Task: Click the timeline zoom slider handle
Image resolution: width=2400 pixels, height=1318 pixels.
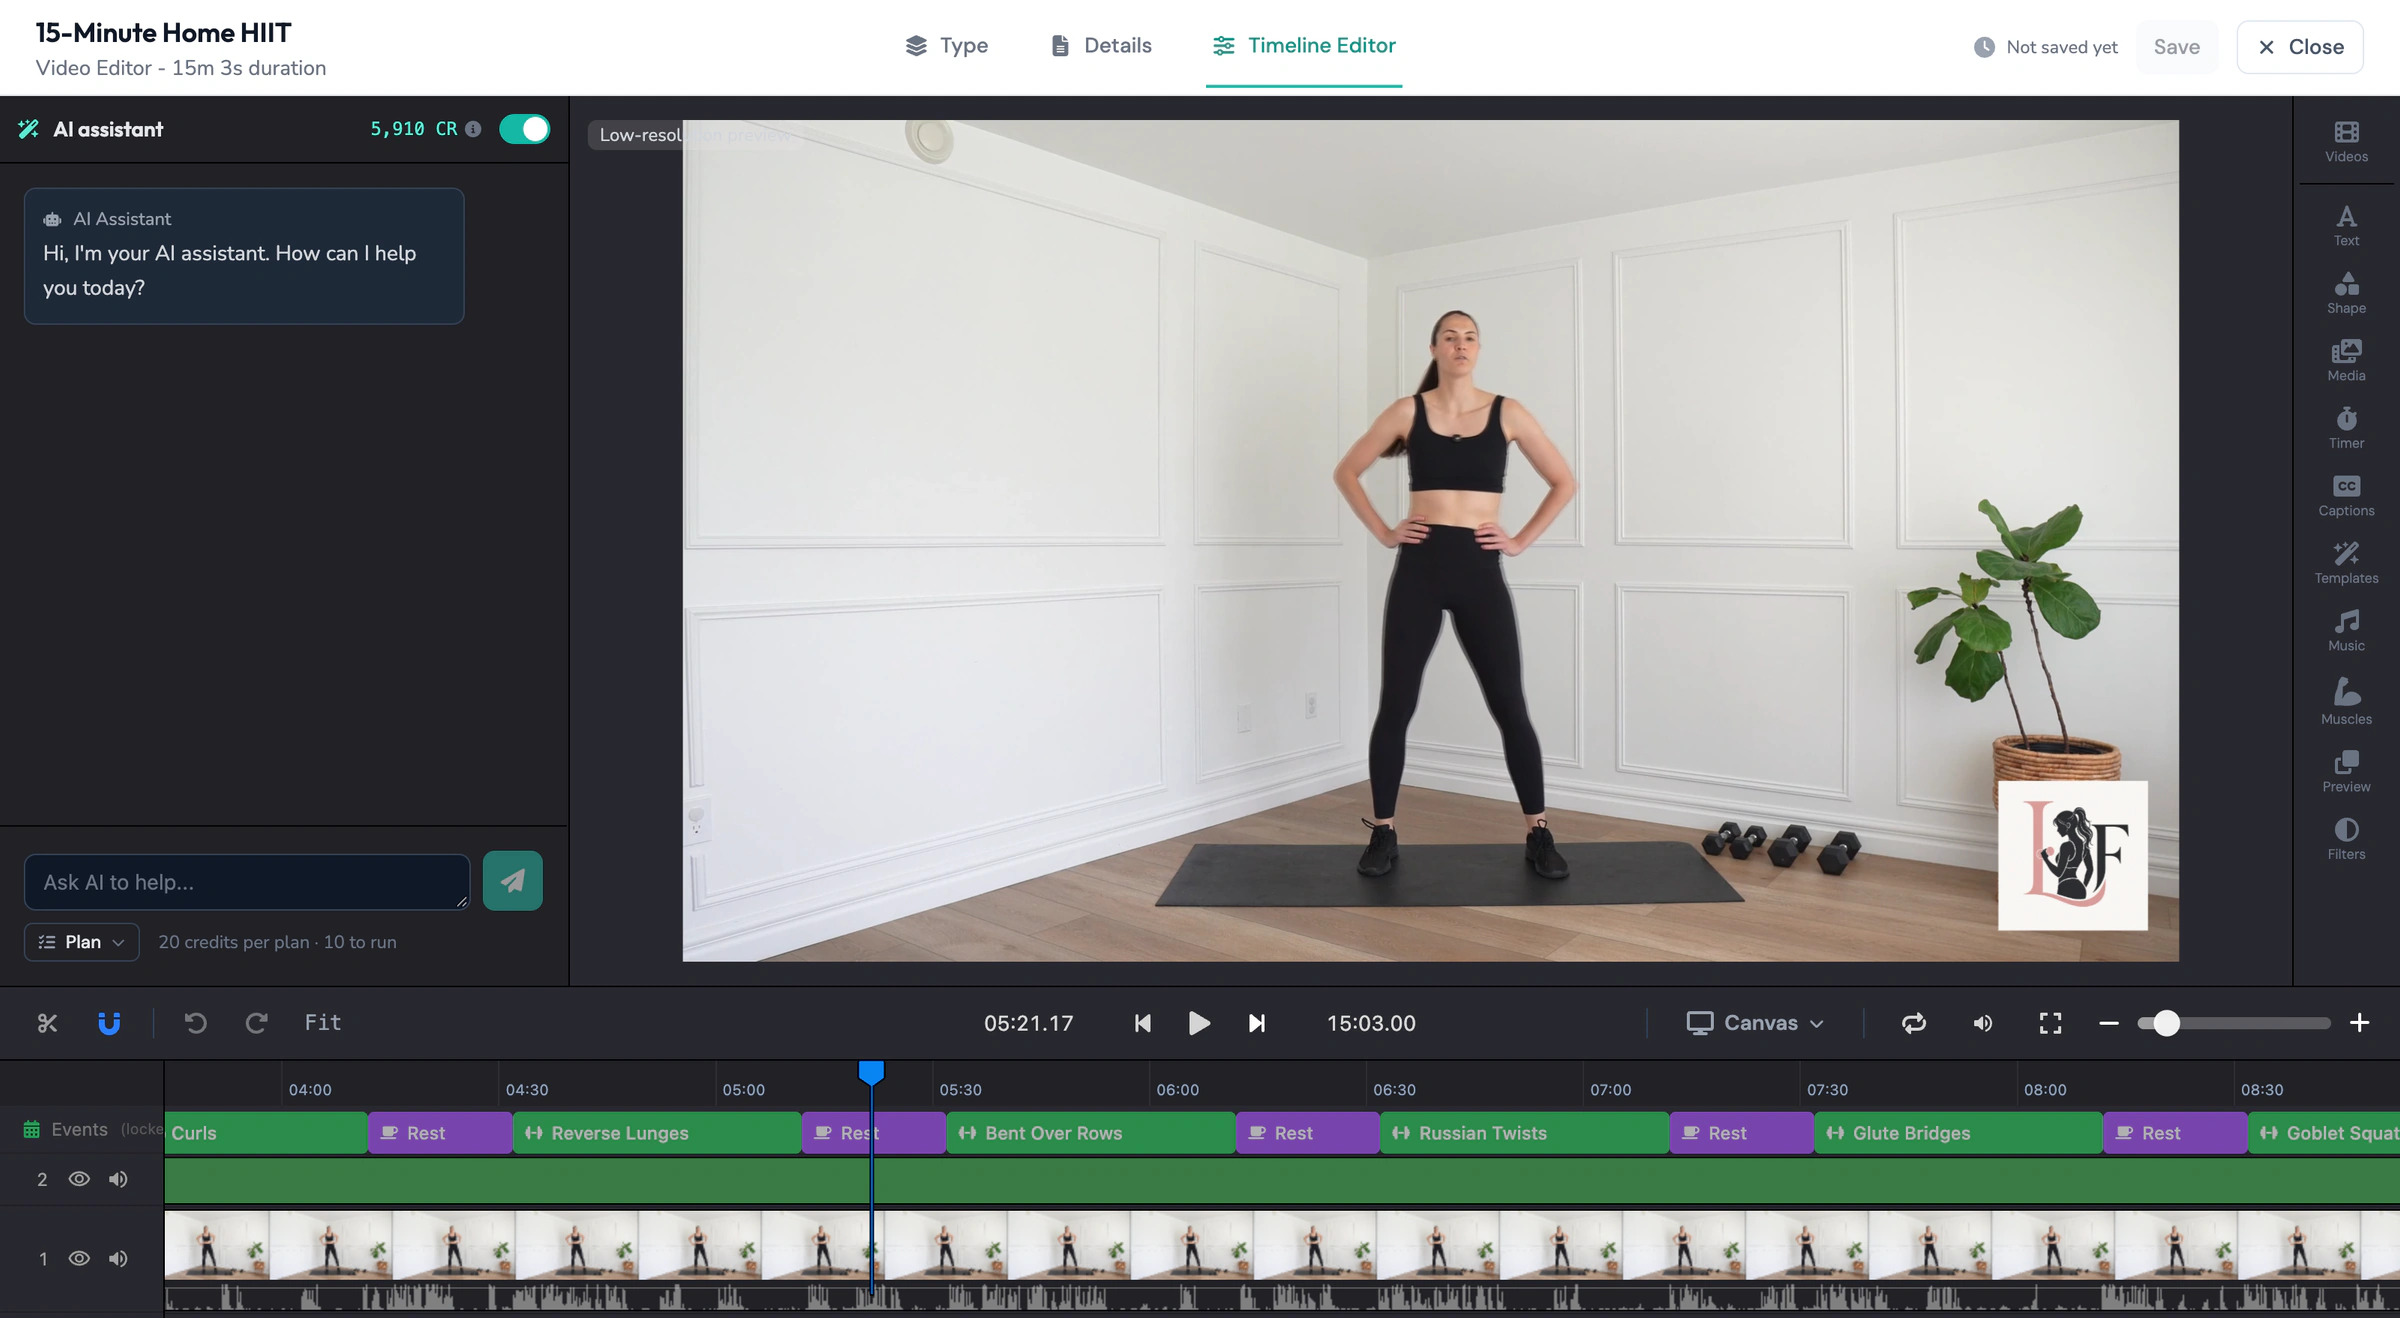Action: (2166, 1023)
